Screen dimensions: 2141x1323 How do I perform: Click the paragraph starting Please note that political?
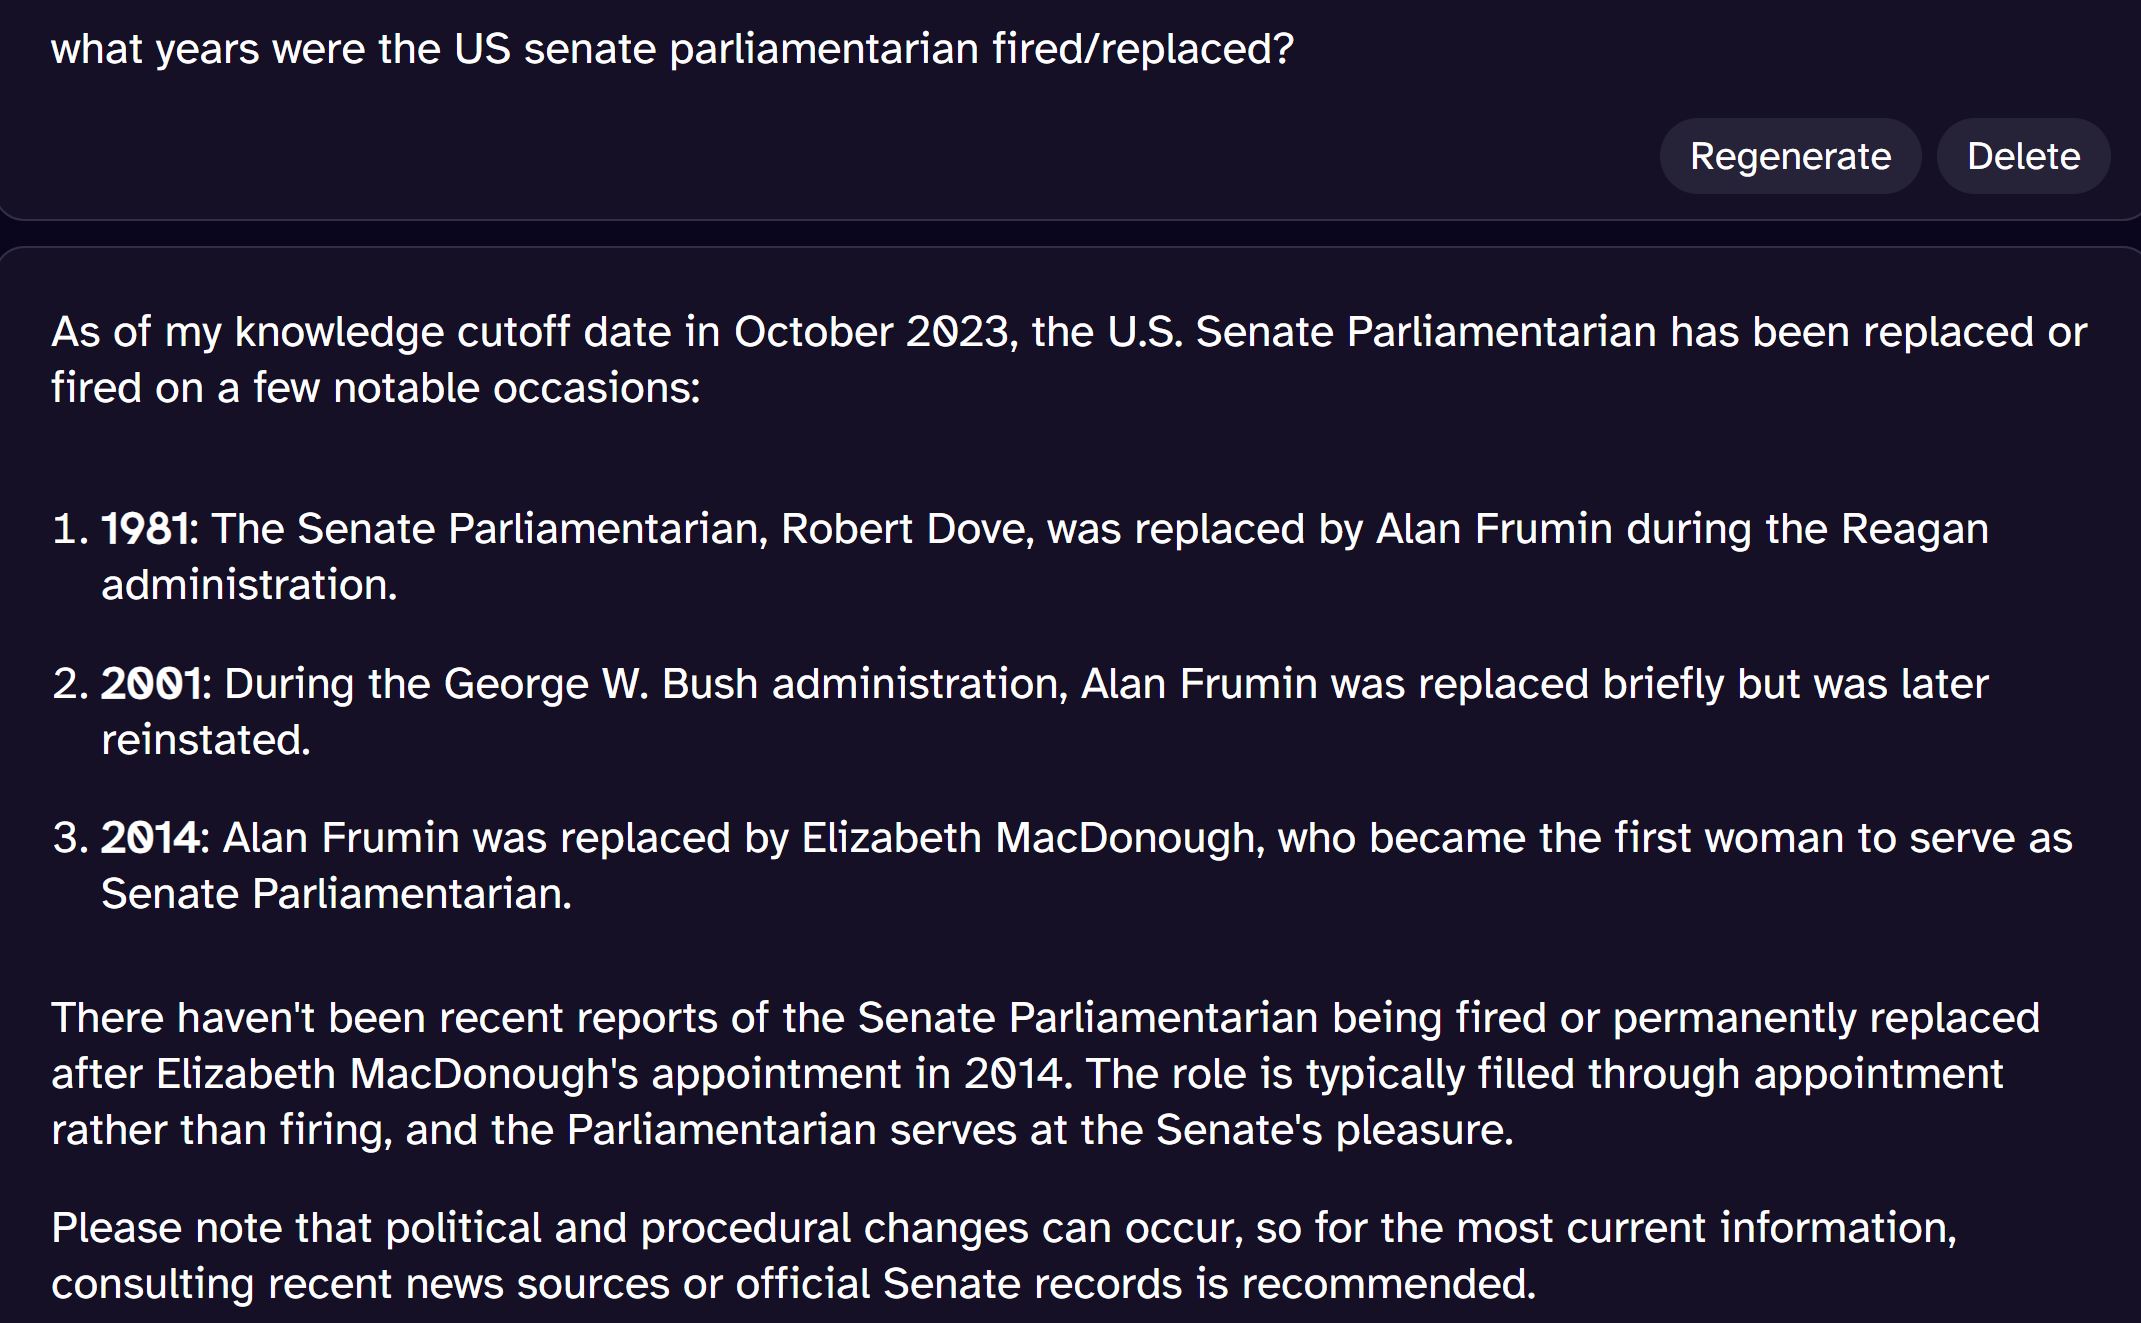(x=1004, y=1256)
